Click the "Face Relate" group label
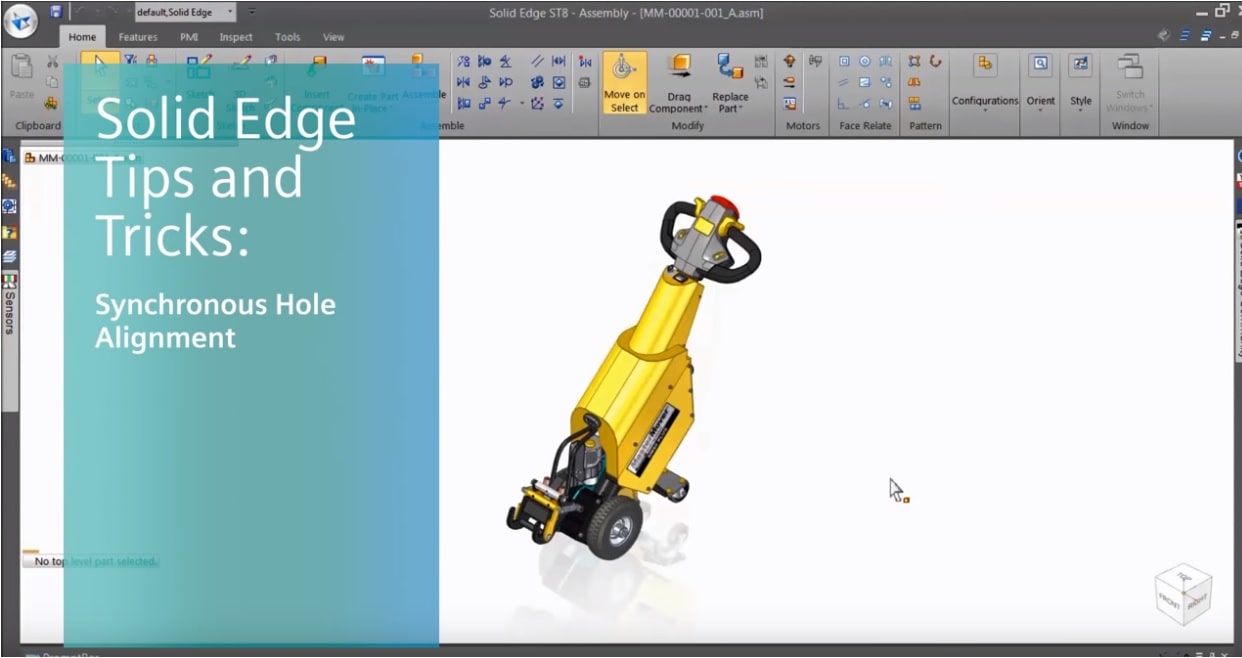The width and height of the screenshot is (1242, 658). 864,126
